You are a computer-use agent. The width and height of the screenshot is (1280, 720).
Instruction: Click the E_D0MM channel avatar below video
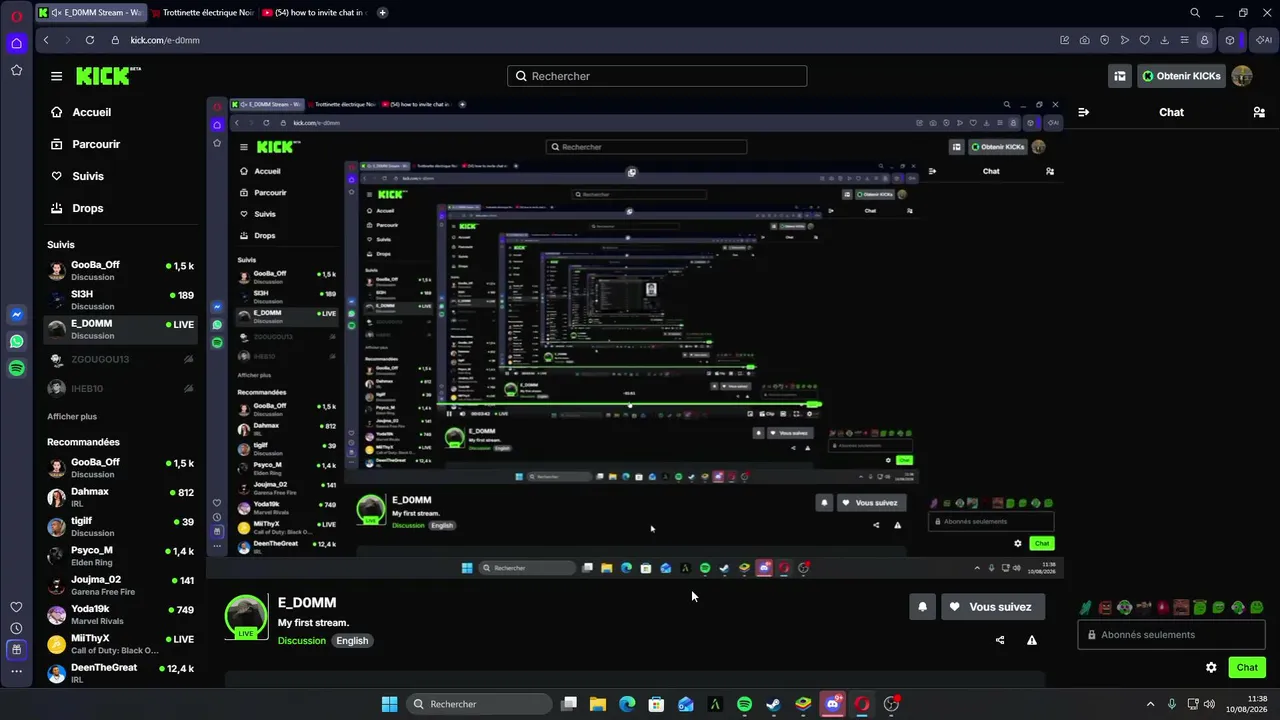click(x=246, y=616)
